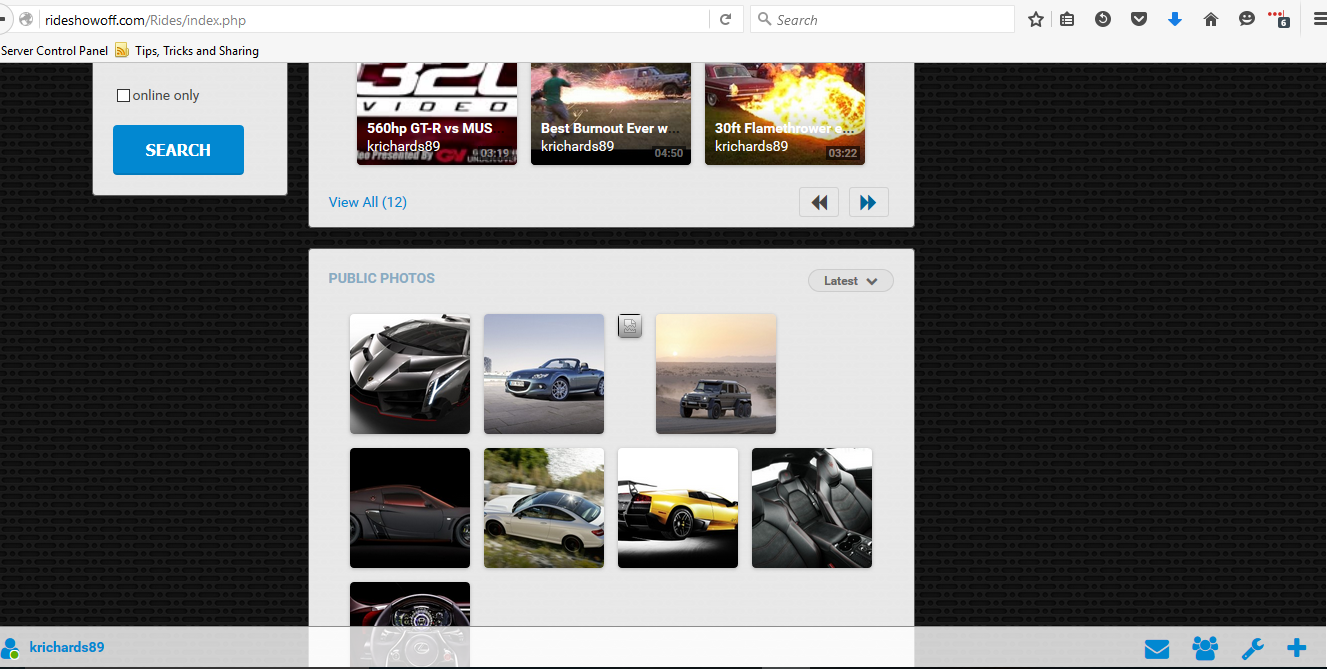
Task: Go to next videos with forward arrows
Action: (x=868, y=203)
